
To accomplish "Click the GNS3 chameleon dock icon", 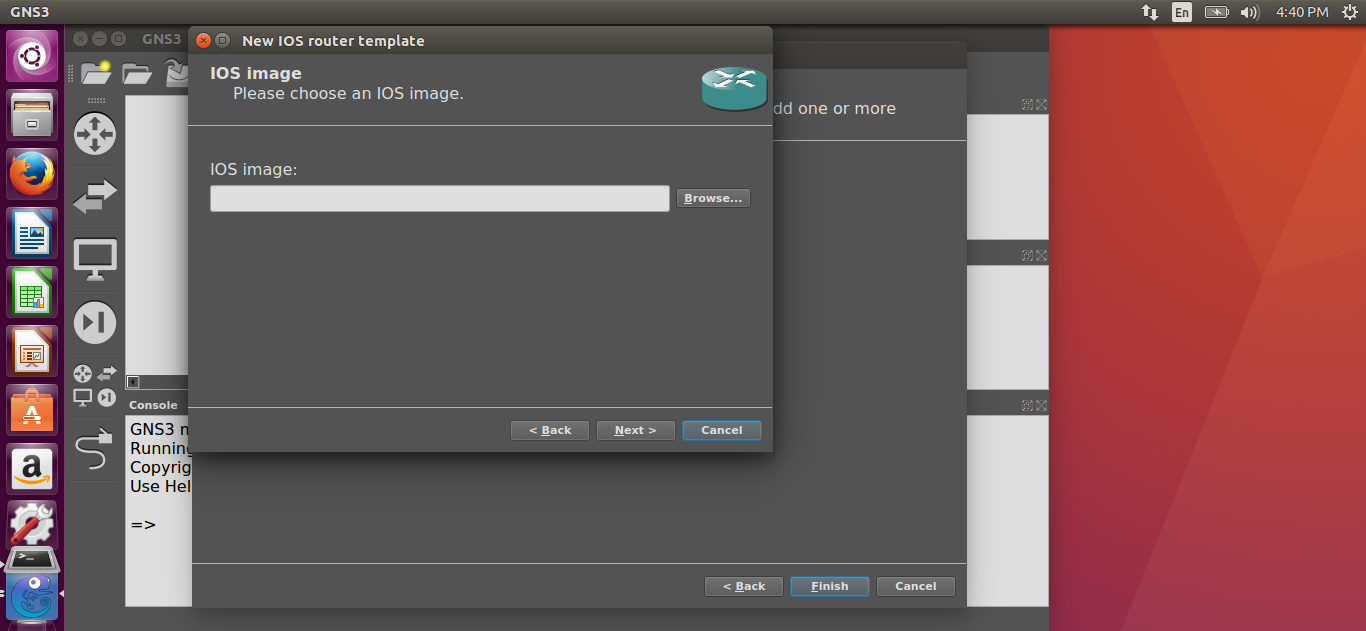I will click(32, 596).
